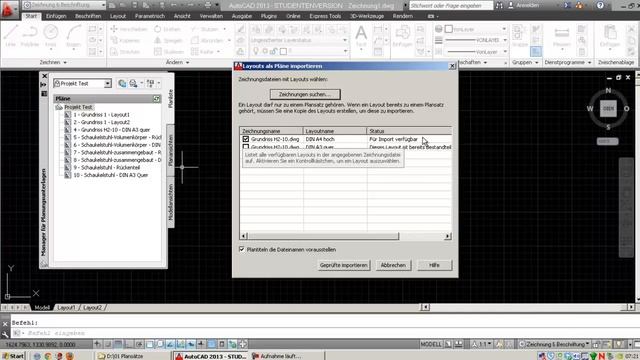Click the plot printer icon in quick access toolbar
The height and width of the screenshot is (360, 640).
[x=208, y=5]
